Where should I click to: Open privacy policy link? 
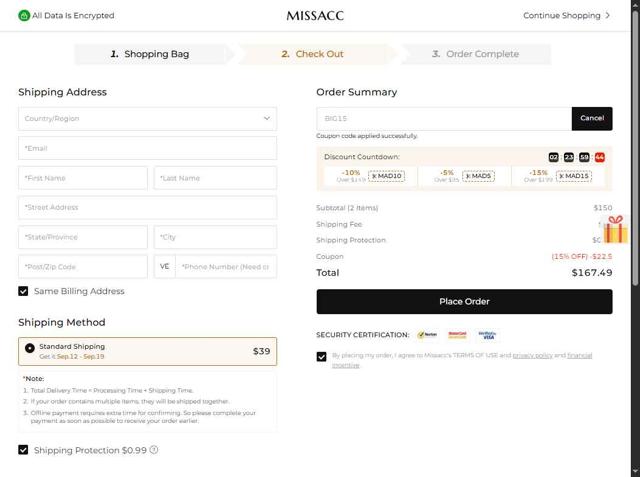tap(532, 355)
